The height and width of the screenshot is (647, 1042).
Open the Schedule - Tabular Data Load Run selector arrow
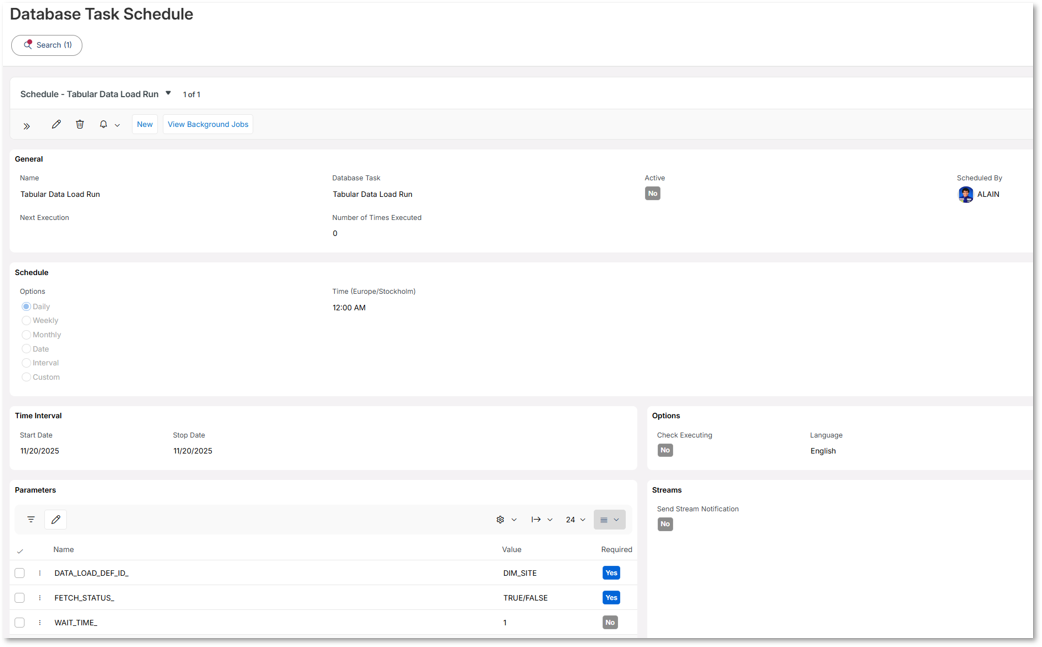point(168,93)
